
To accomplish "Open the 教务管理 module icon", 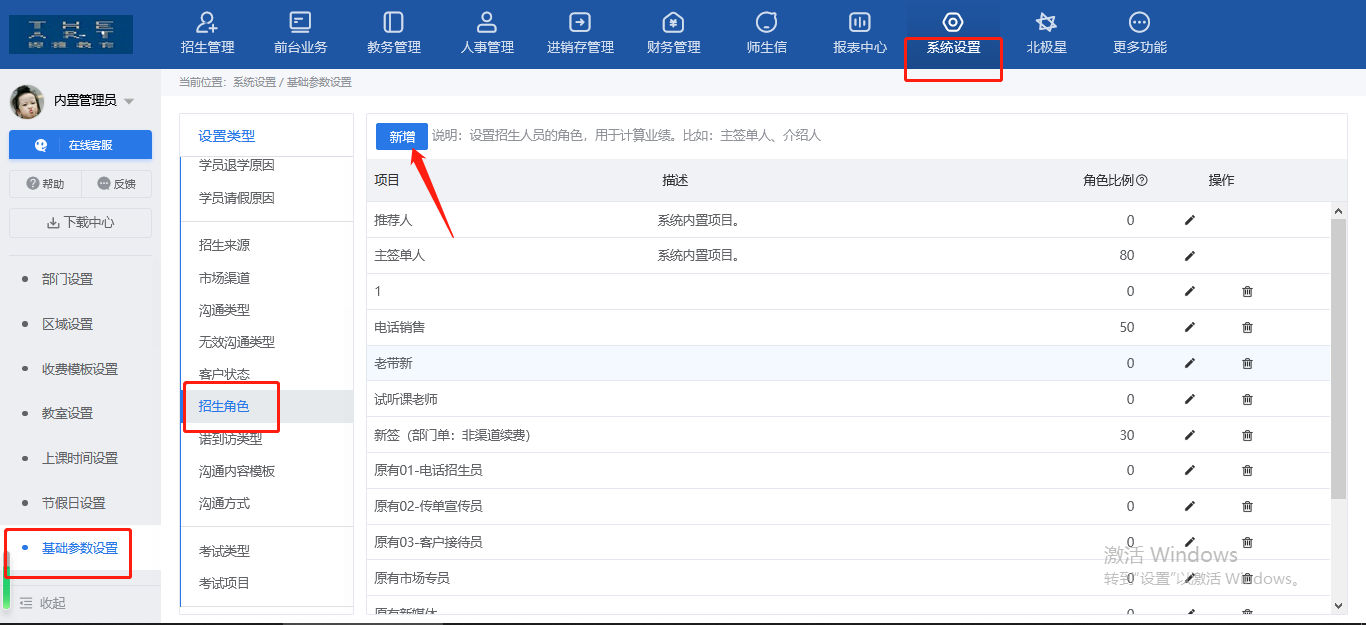I will [394, 22].
